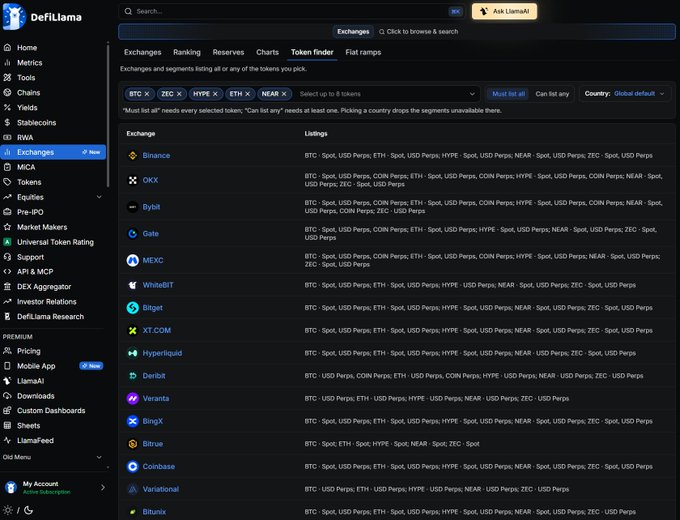The image size is (680, 520).
Task: Open the Gate exchange link
Action: tap(150, 233)
